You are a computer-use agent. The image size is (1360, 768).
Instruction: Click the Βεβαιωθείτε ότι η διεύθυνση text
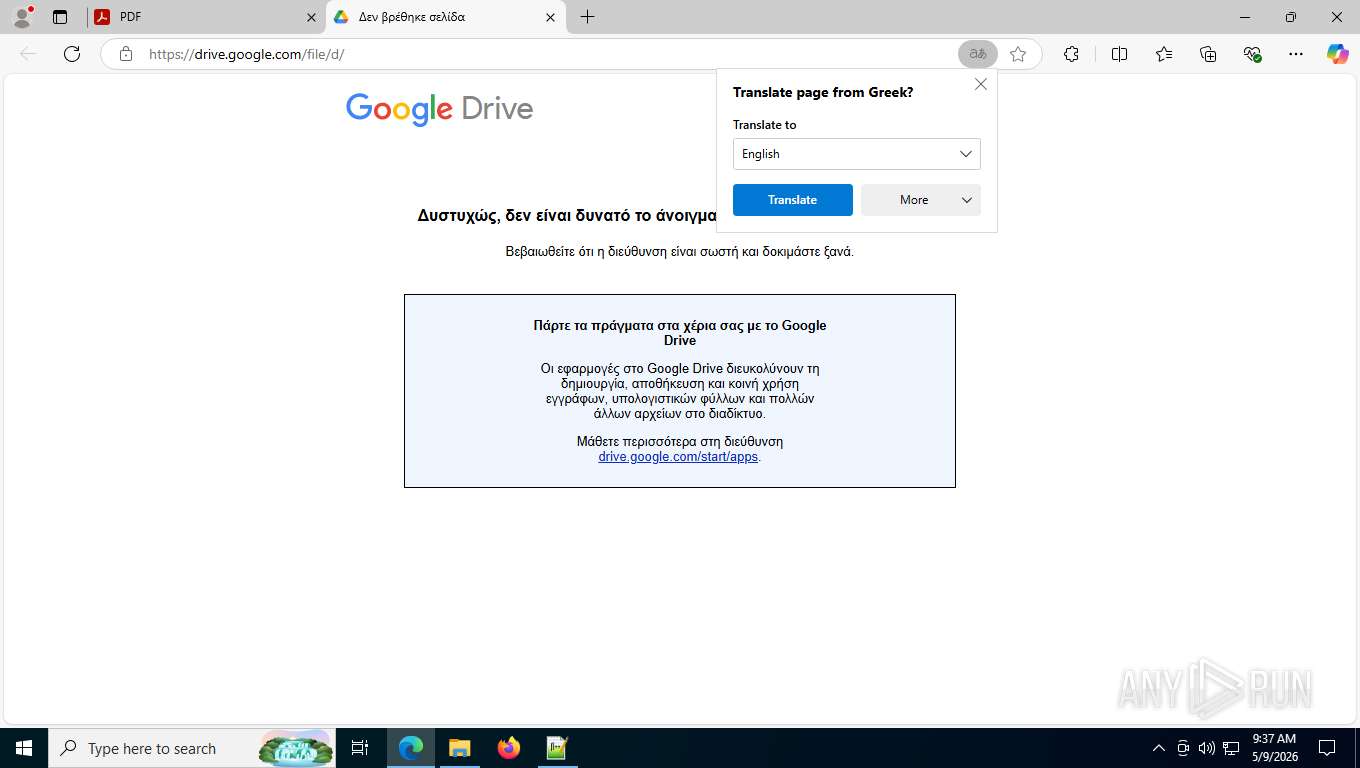(x=680, y=252)
